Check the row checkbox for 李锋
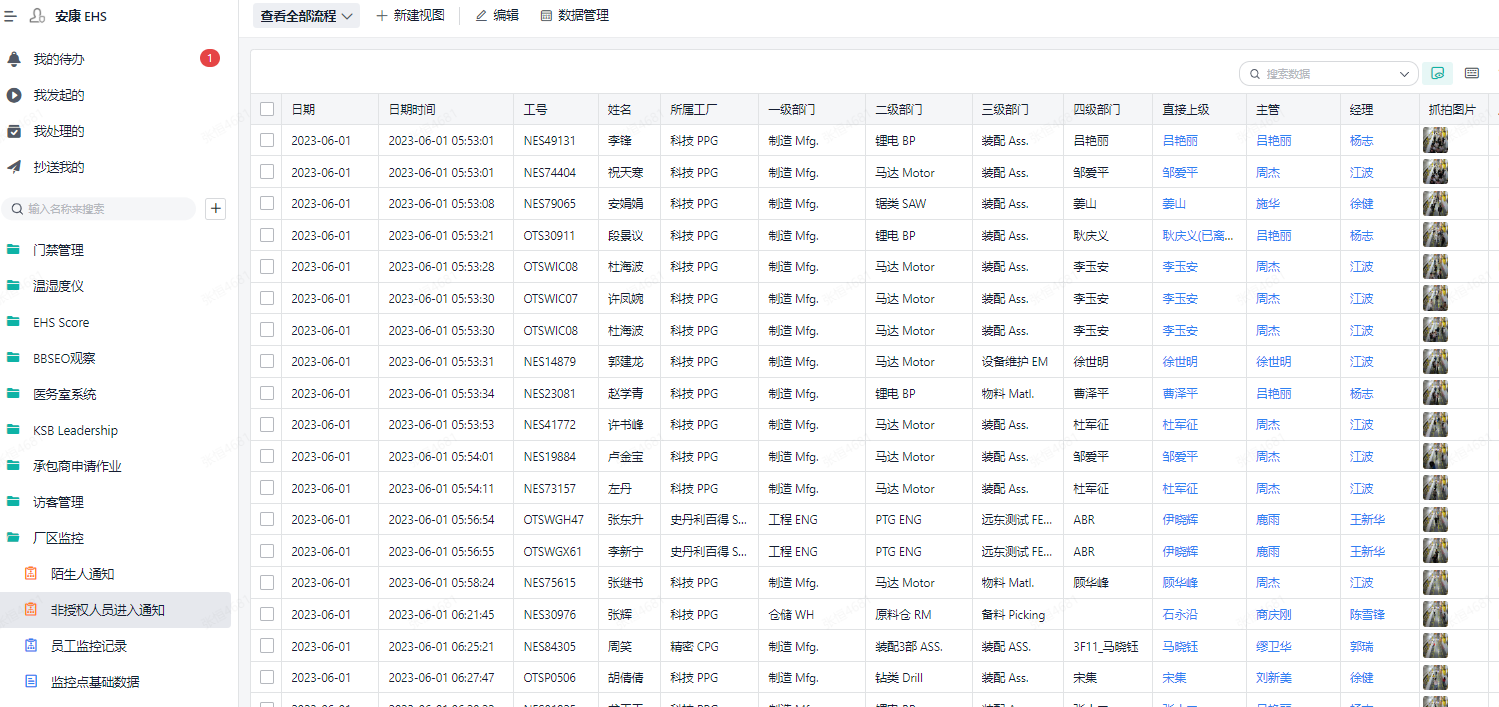Image resolution: width=1499 pixels, height=707 pixels. click(267, 141)
